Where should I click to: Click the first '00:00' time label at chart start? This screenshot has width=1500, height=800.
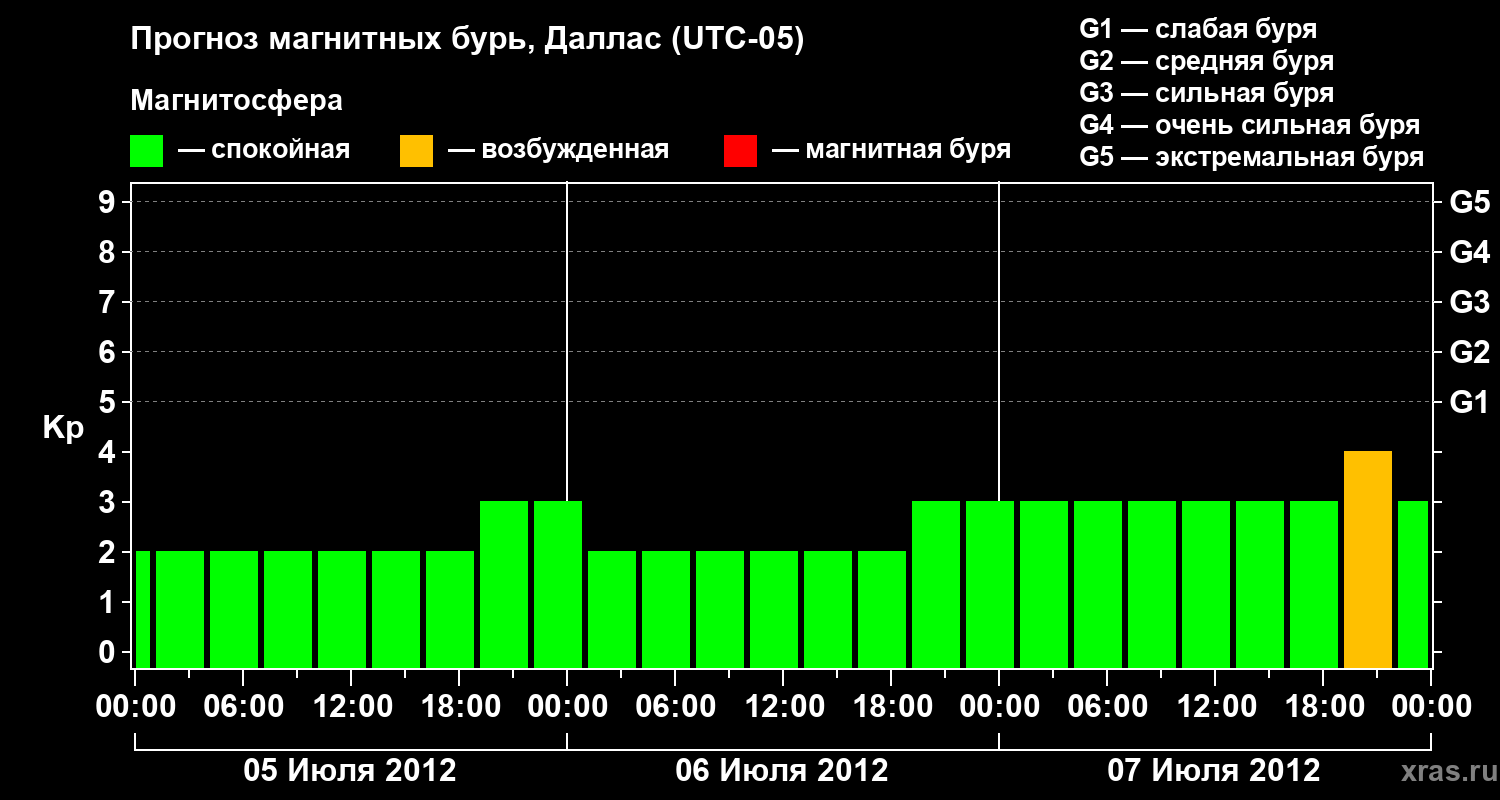(135, 706)
